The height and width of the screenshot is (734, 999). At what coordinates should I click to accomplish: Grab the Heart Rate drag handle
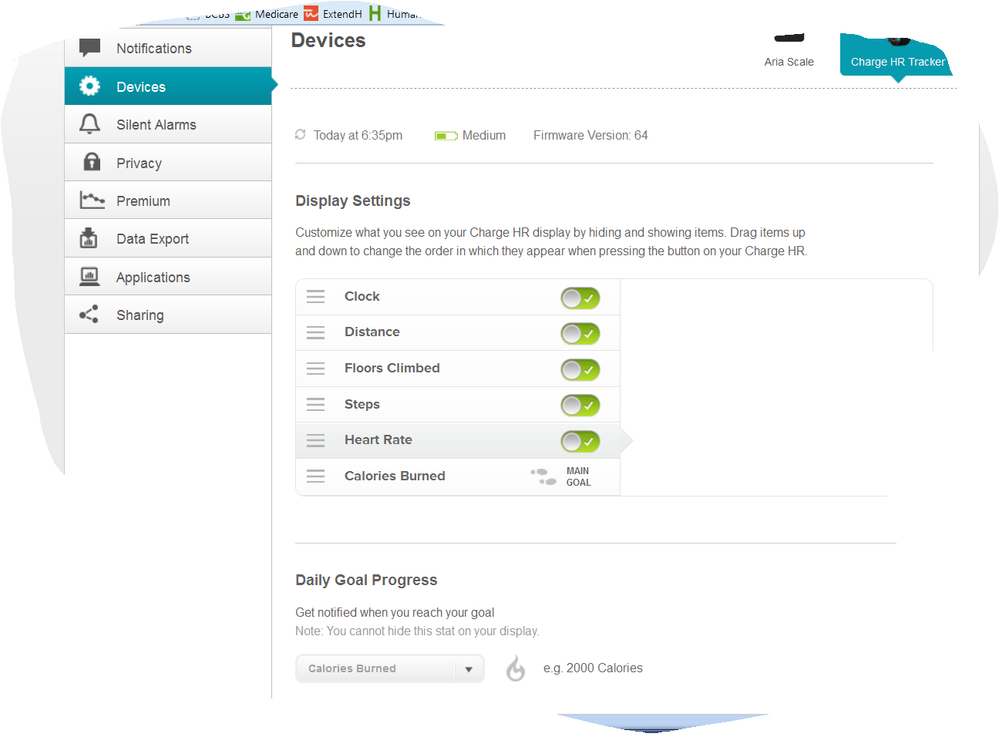tap(315, 440)
